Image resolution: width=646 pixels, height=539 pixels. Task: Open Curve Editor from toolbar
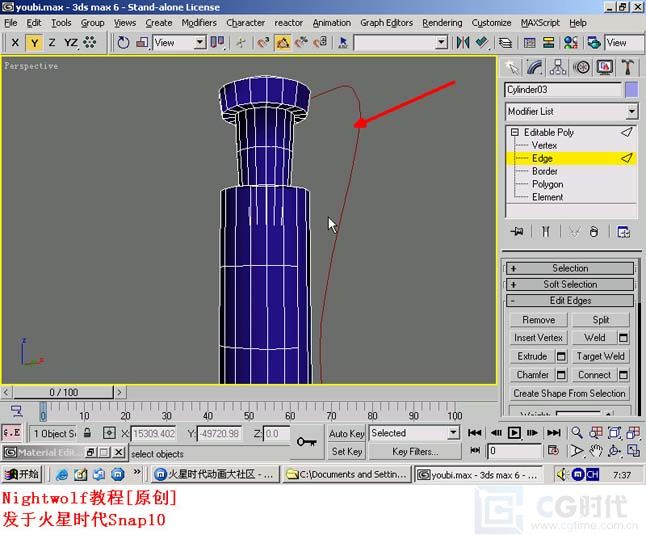point(530,42)
